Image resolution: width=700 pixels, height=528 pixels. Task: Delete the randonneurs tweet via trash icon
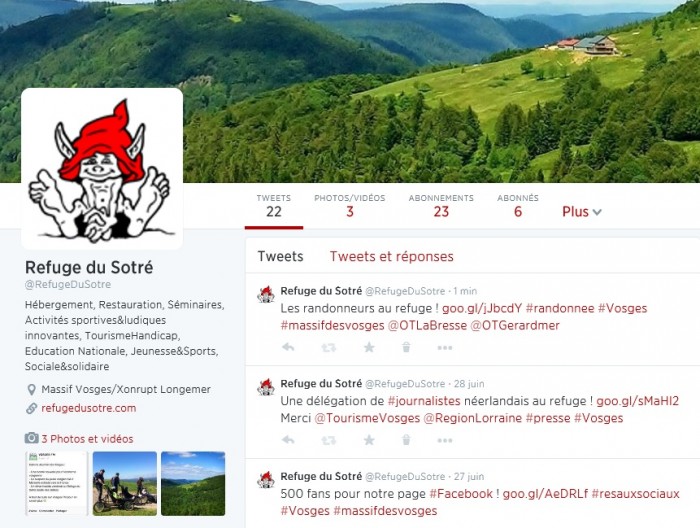(406, 347)
